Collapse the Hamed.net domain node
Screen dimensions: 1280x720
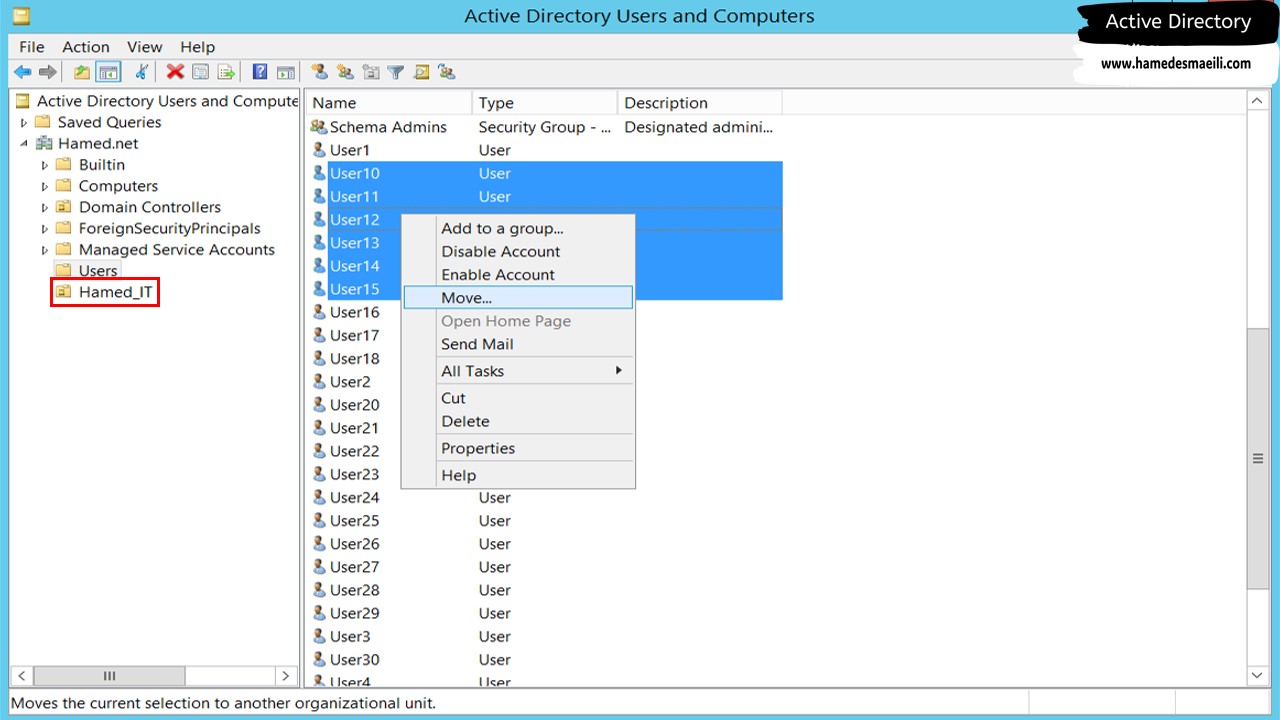click(24, 144)
